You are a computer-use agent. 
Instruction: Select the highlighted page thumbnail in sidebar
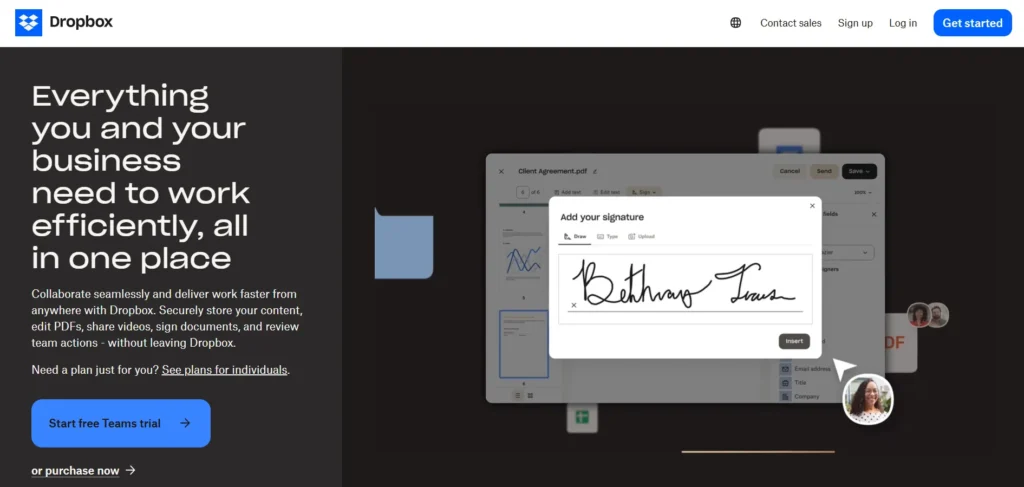(x=524, y=344)
